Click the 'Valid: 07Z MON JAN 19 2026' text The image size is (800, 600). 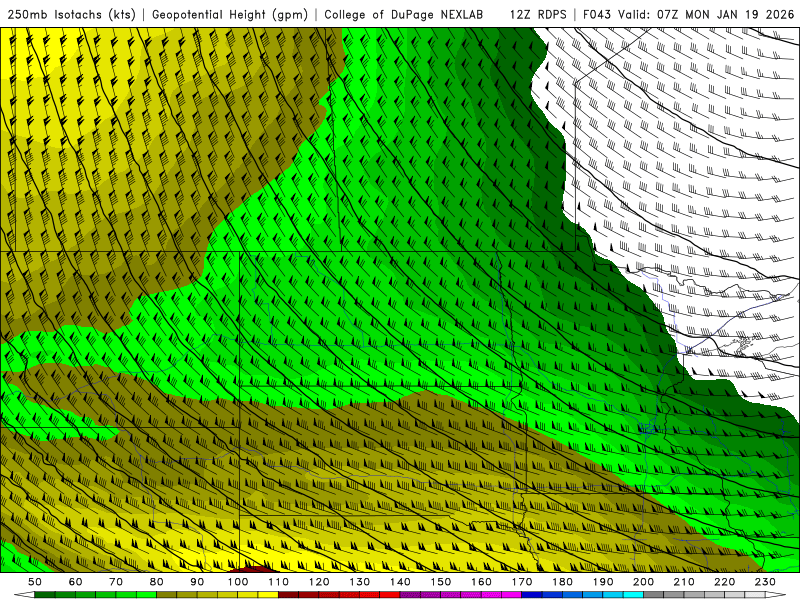pos(706,14)
